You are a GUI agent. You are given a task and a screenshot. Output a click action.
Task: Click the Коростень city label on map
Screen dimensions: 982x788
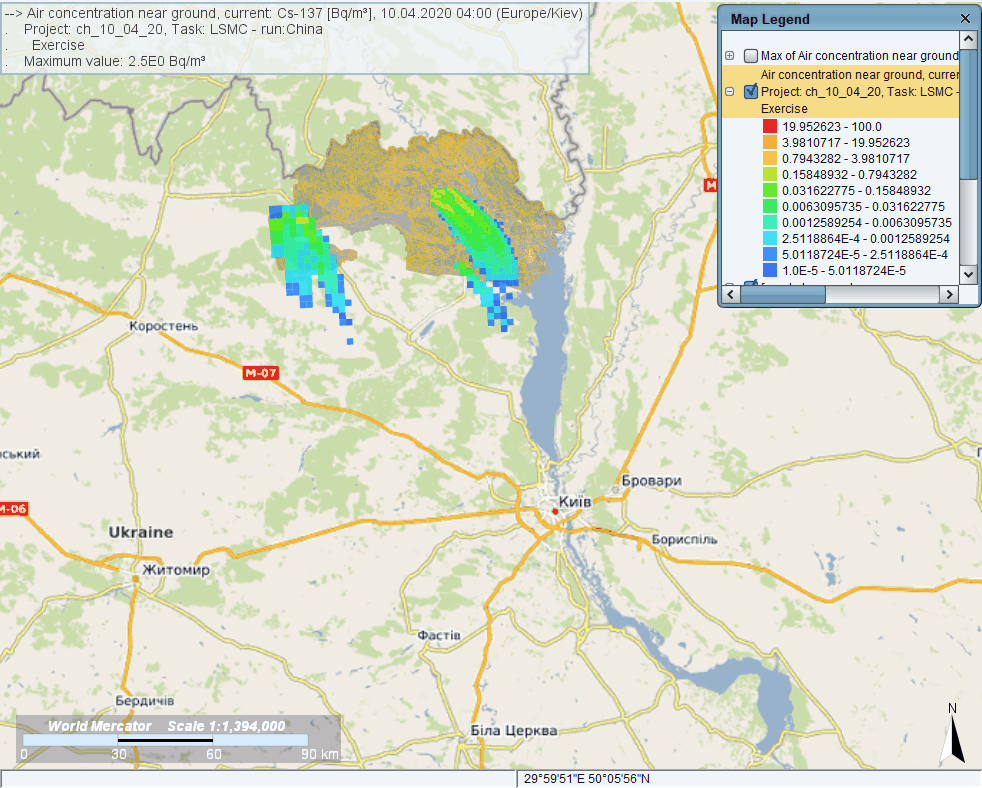(163, 327)
